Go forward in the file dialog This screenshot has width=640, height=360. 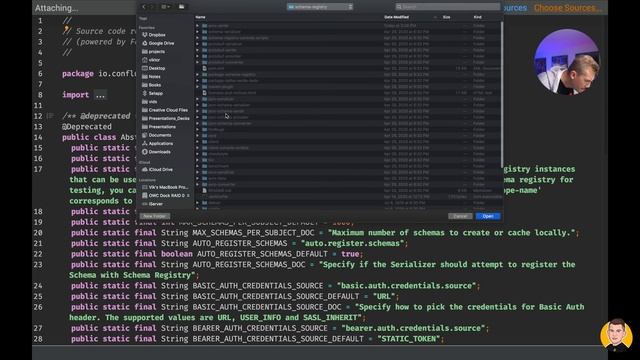point(151,7)
